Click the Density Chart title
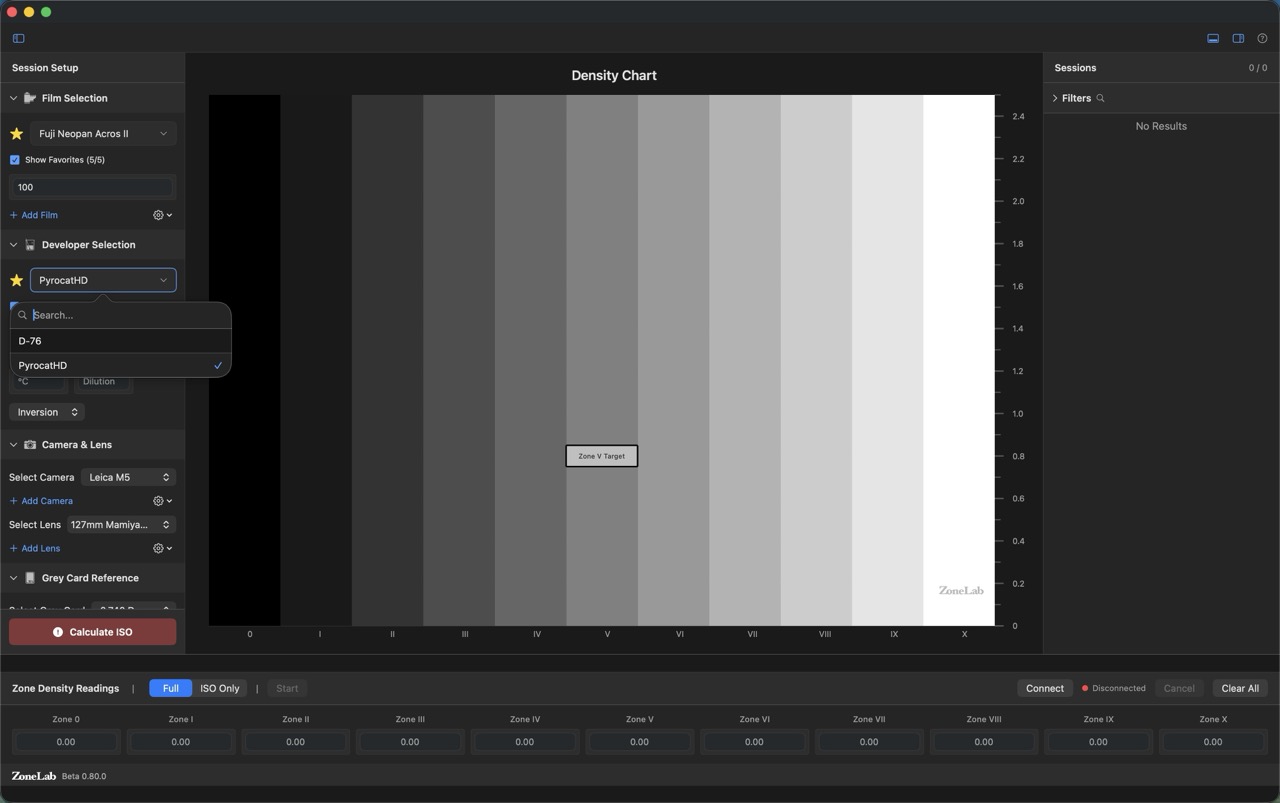This screenshot has width=1280, height=803. click(614, 75)
